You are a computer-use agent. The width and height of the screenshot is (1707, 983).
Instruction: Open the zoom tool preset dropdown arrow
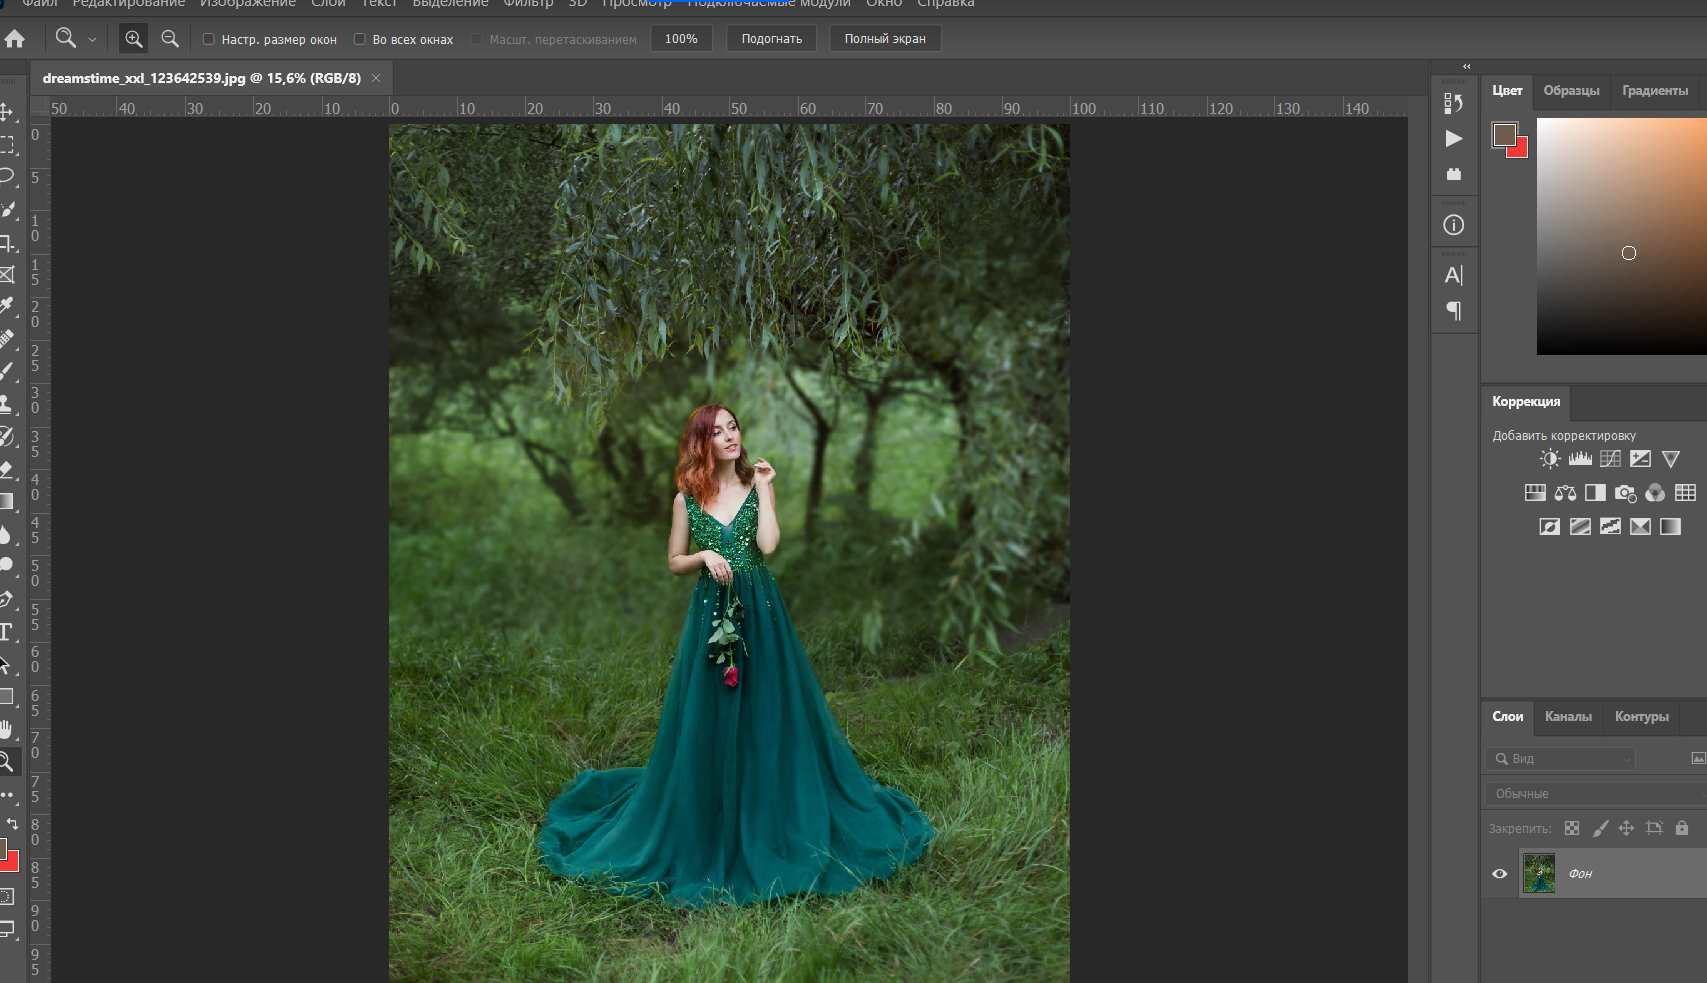click(92, 40)
